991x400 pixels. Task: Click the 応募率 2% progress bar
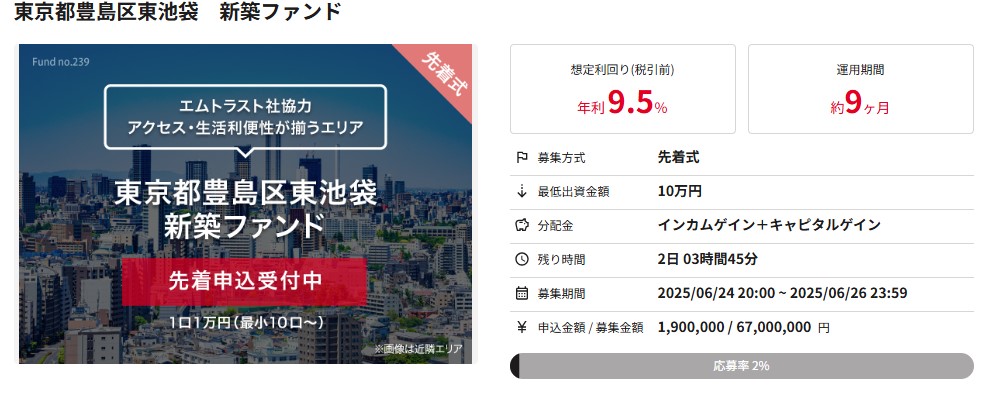coord(741,366)
